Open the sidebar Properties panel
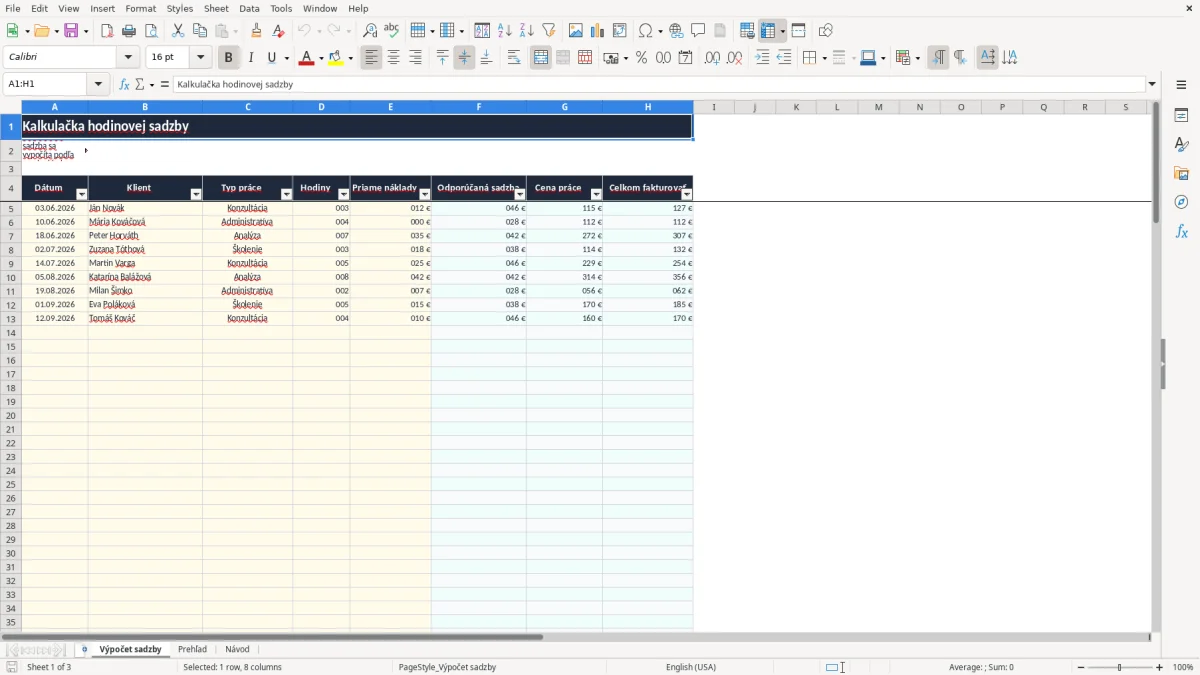Image resolution: width=1200 pixels, height=675 pixels. tap(1181, 116)
